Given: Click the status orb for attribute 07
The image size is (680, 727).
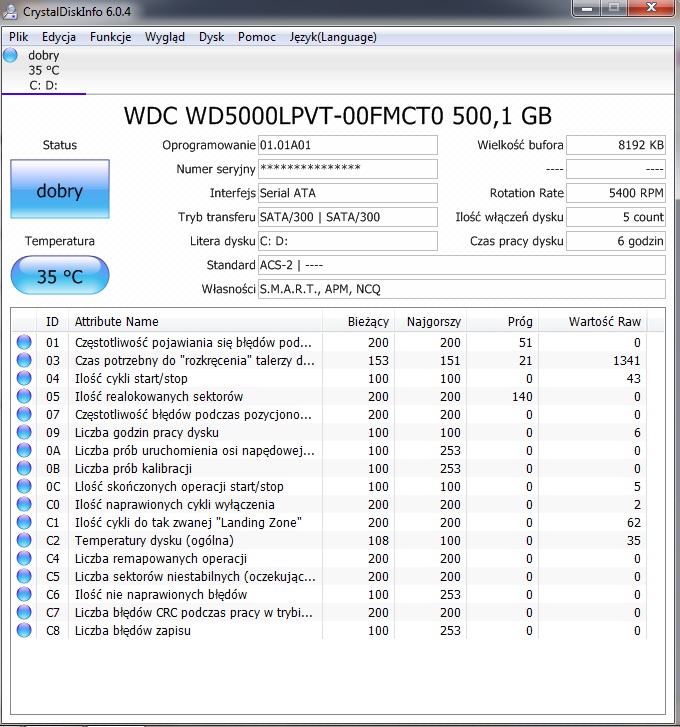Looking at the screenshot, I should click(x=24, y=414).
